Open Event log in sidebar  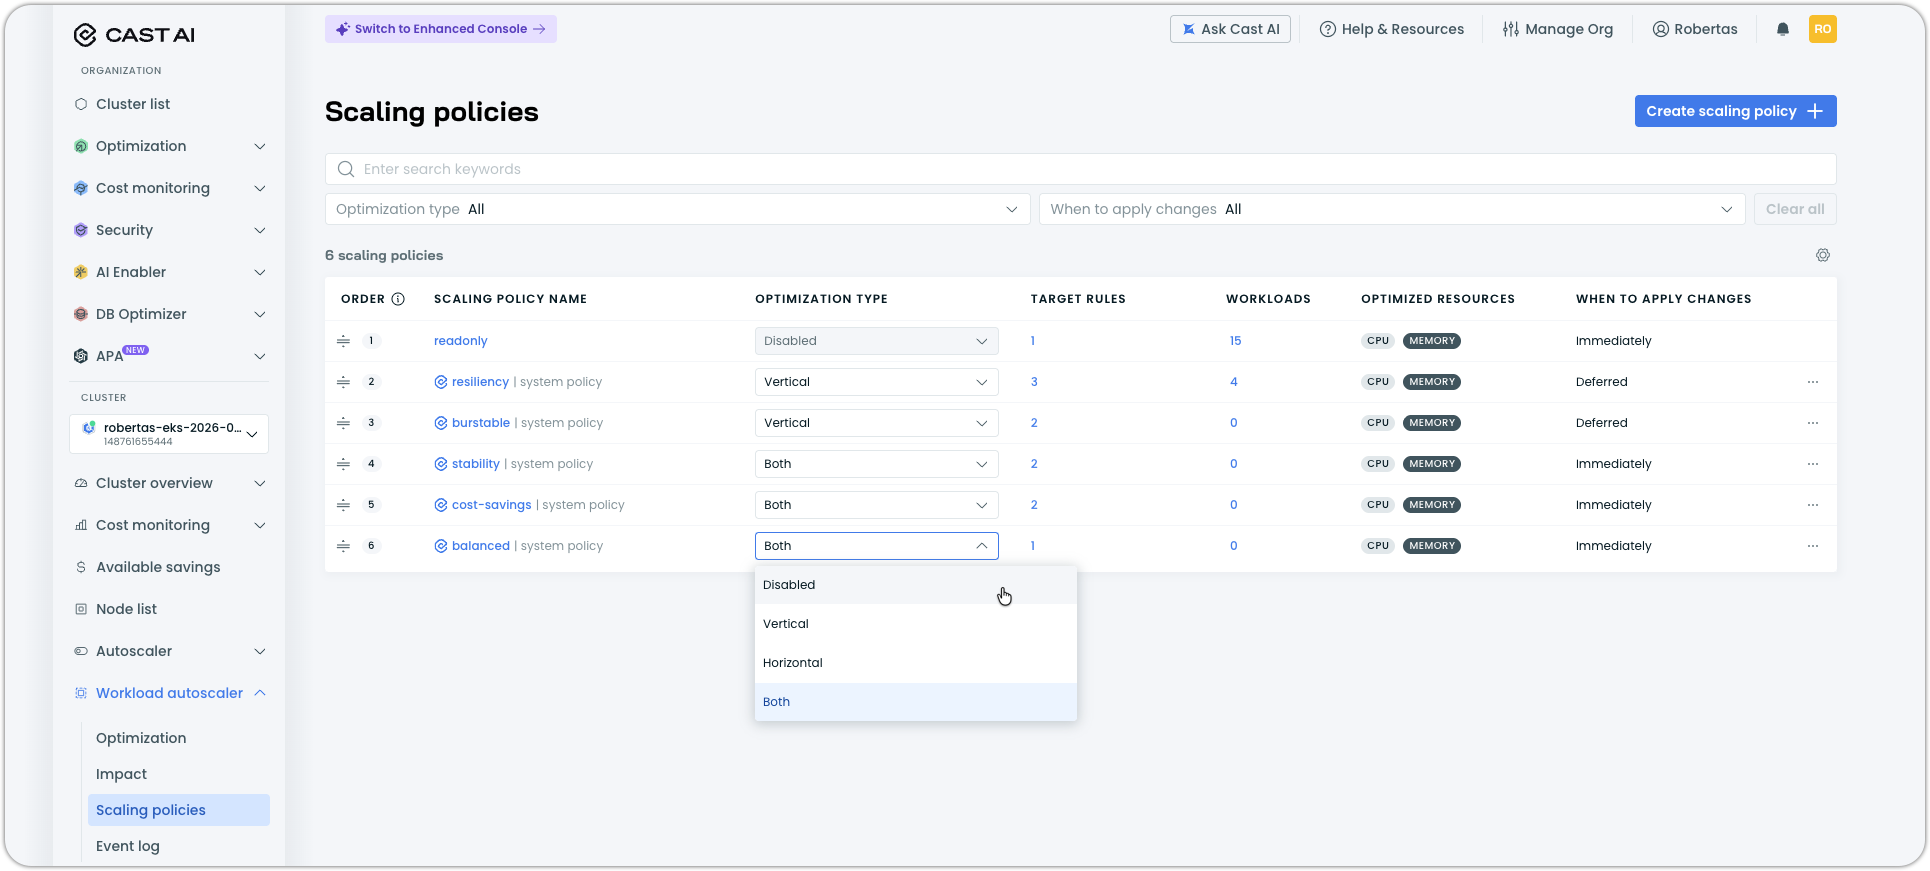(x=128, y=846)
